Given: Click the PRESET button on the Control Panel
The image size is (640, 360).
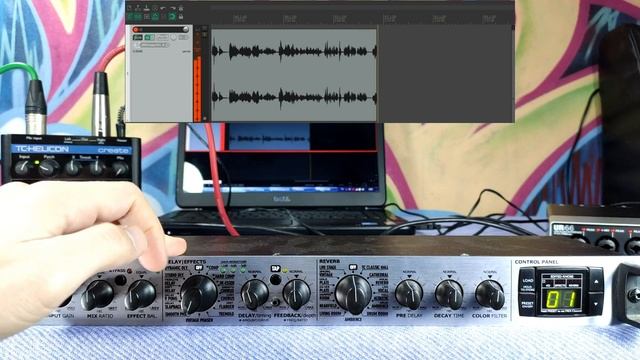Looking at the screenshot, I should click(x=527, y=305).
